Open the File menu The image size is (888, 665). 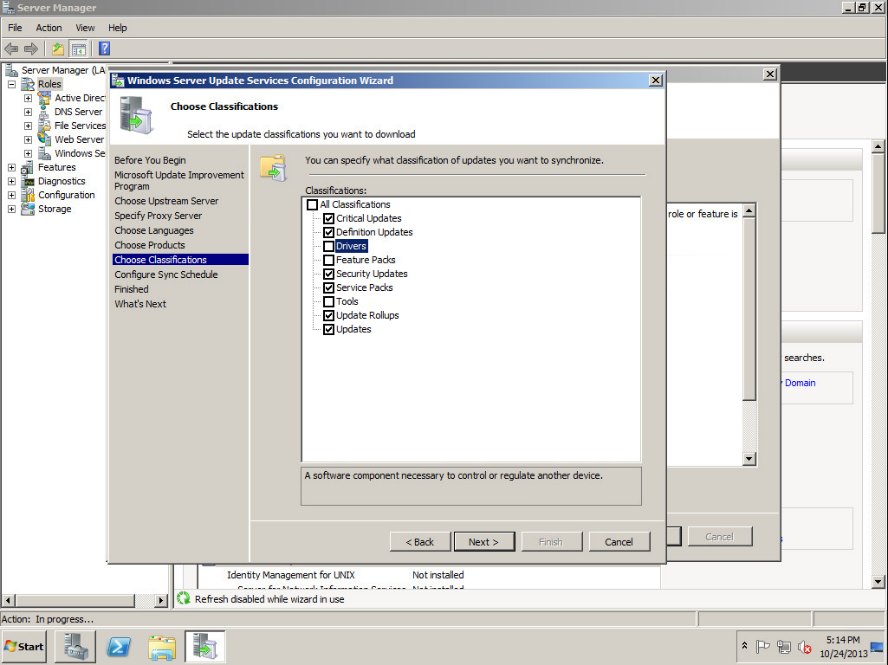click(x=15, y=28)
